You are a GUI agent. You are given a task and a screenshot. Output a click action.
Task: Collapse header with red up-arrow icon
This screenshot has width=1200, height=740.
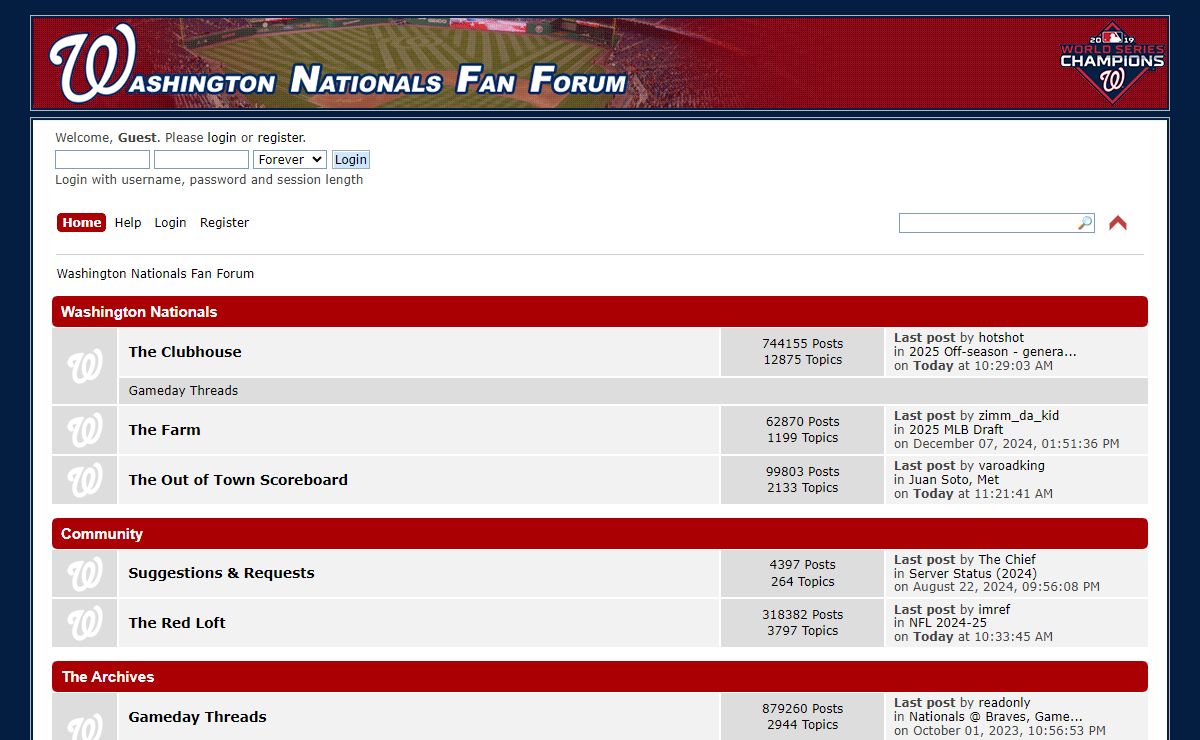click(x=1118, y=223)
